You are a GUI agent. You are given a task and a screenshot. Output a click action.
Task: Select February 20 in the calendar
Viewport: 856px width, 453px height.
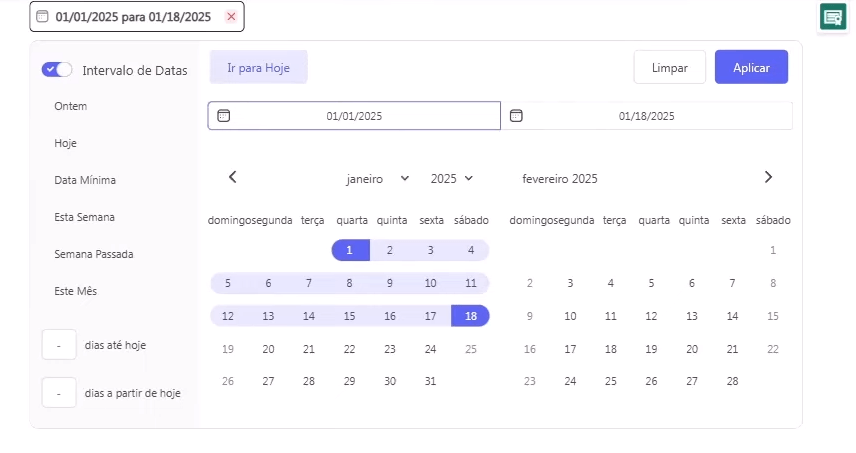click(692, 349)
